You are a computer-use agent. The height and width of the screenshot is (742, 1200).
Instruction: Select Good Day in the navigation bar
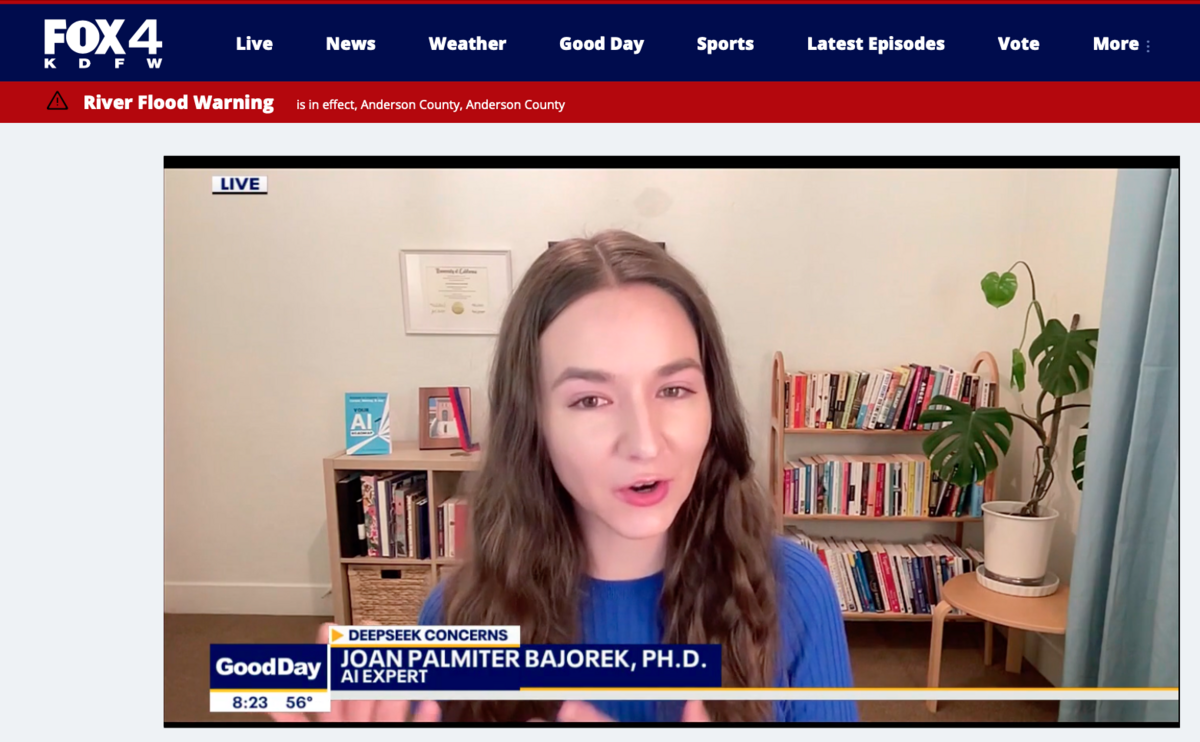click(x=601, y=44)
